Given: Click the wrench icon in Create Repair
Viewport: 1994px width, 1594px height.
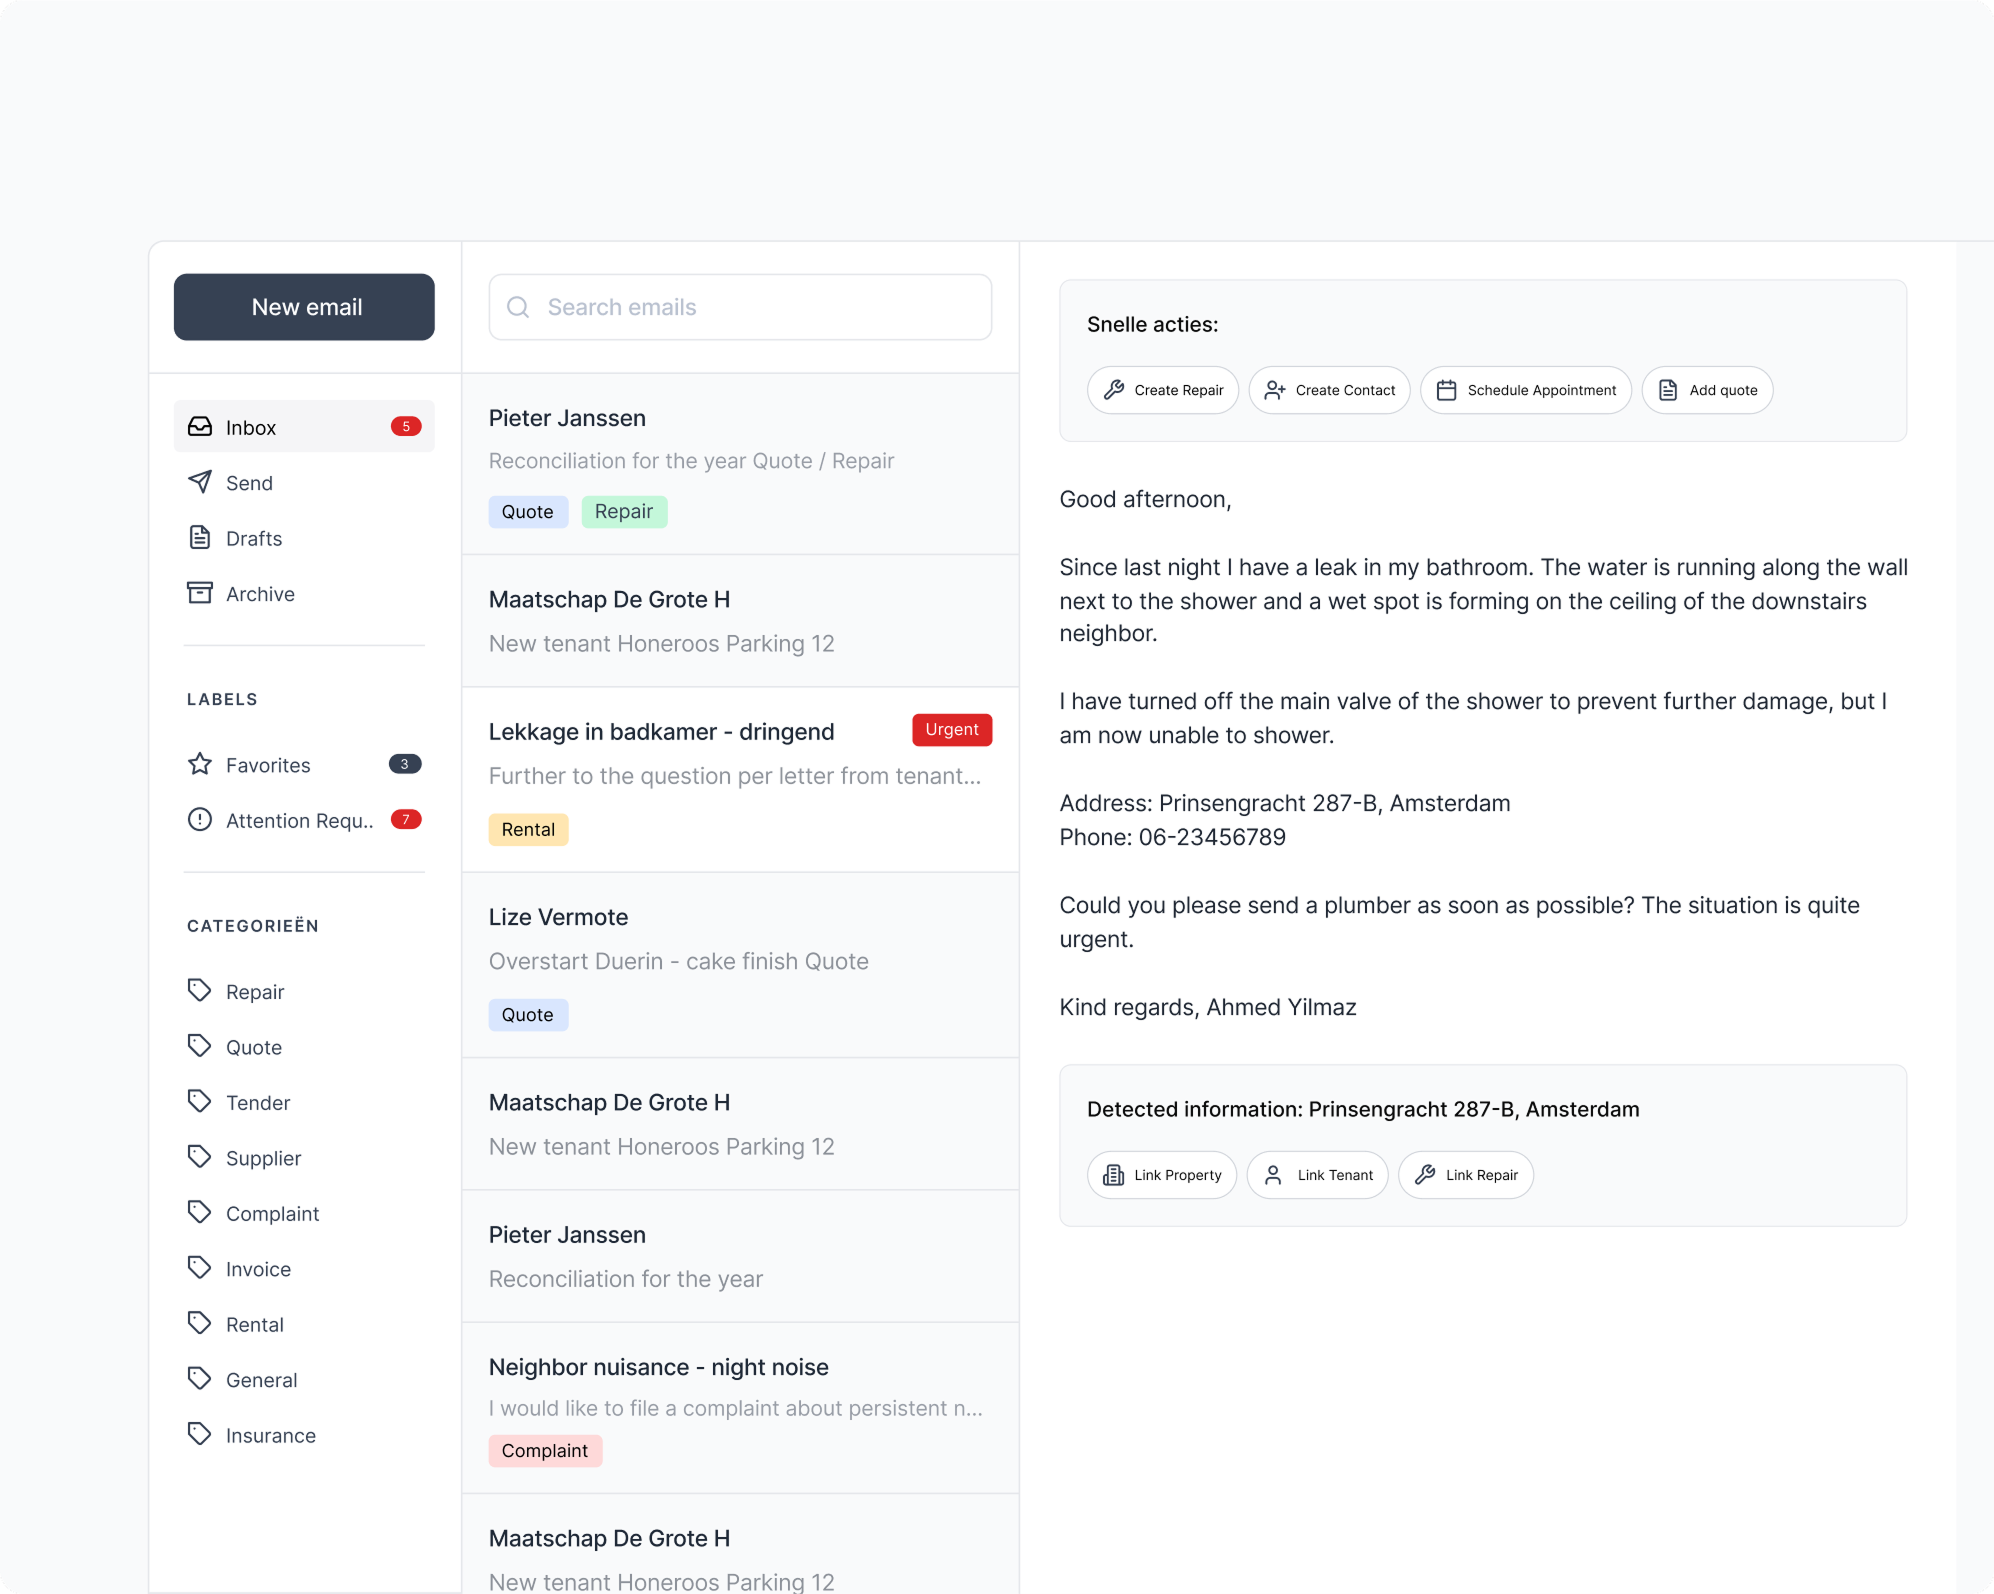Looking at the screenshot, I should 1114,390.
